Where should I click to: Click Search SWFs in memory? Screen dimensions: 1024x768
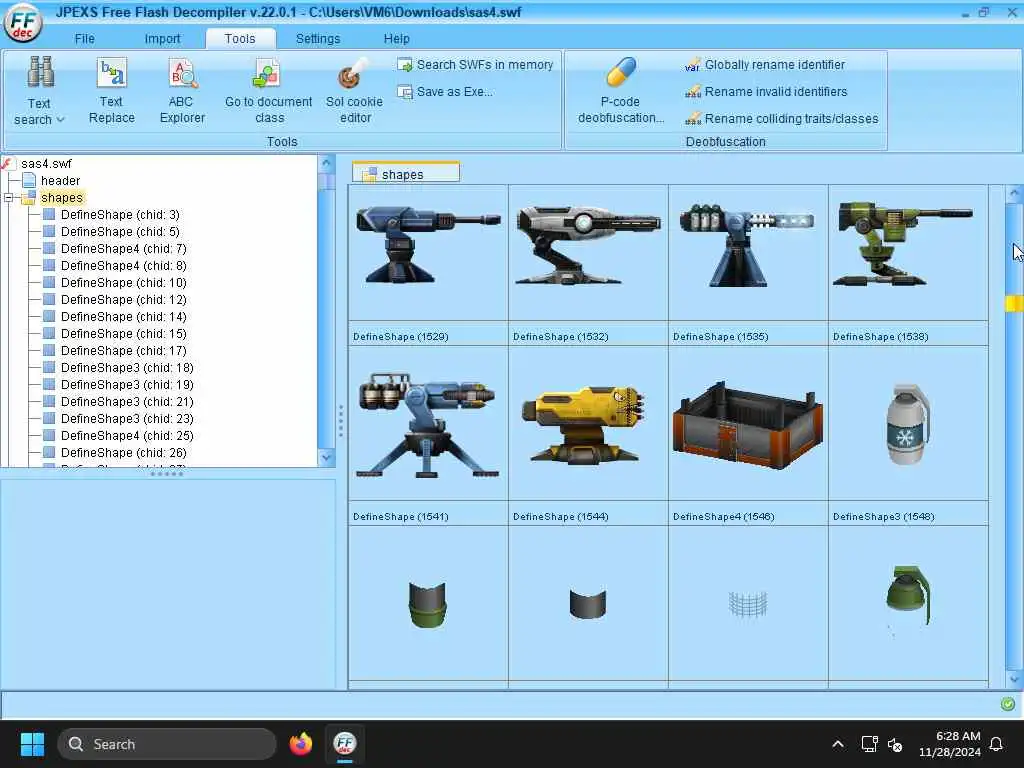(476, 65)
